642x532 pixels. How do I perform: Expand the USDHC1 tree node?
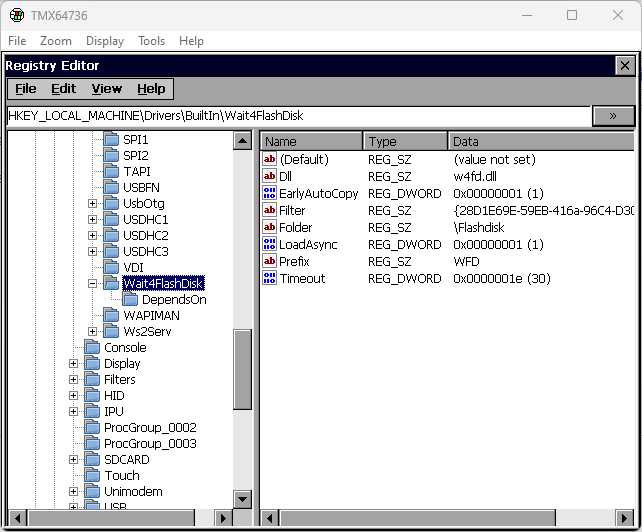click(x=93, y=220)
